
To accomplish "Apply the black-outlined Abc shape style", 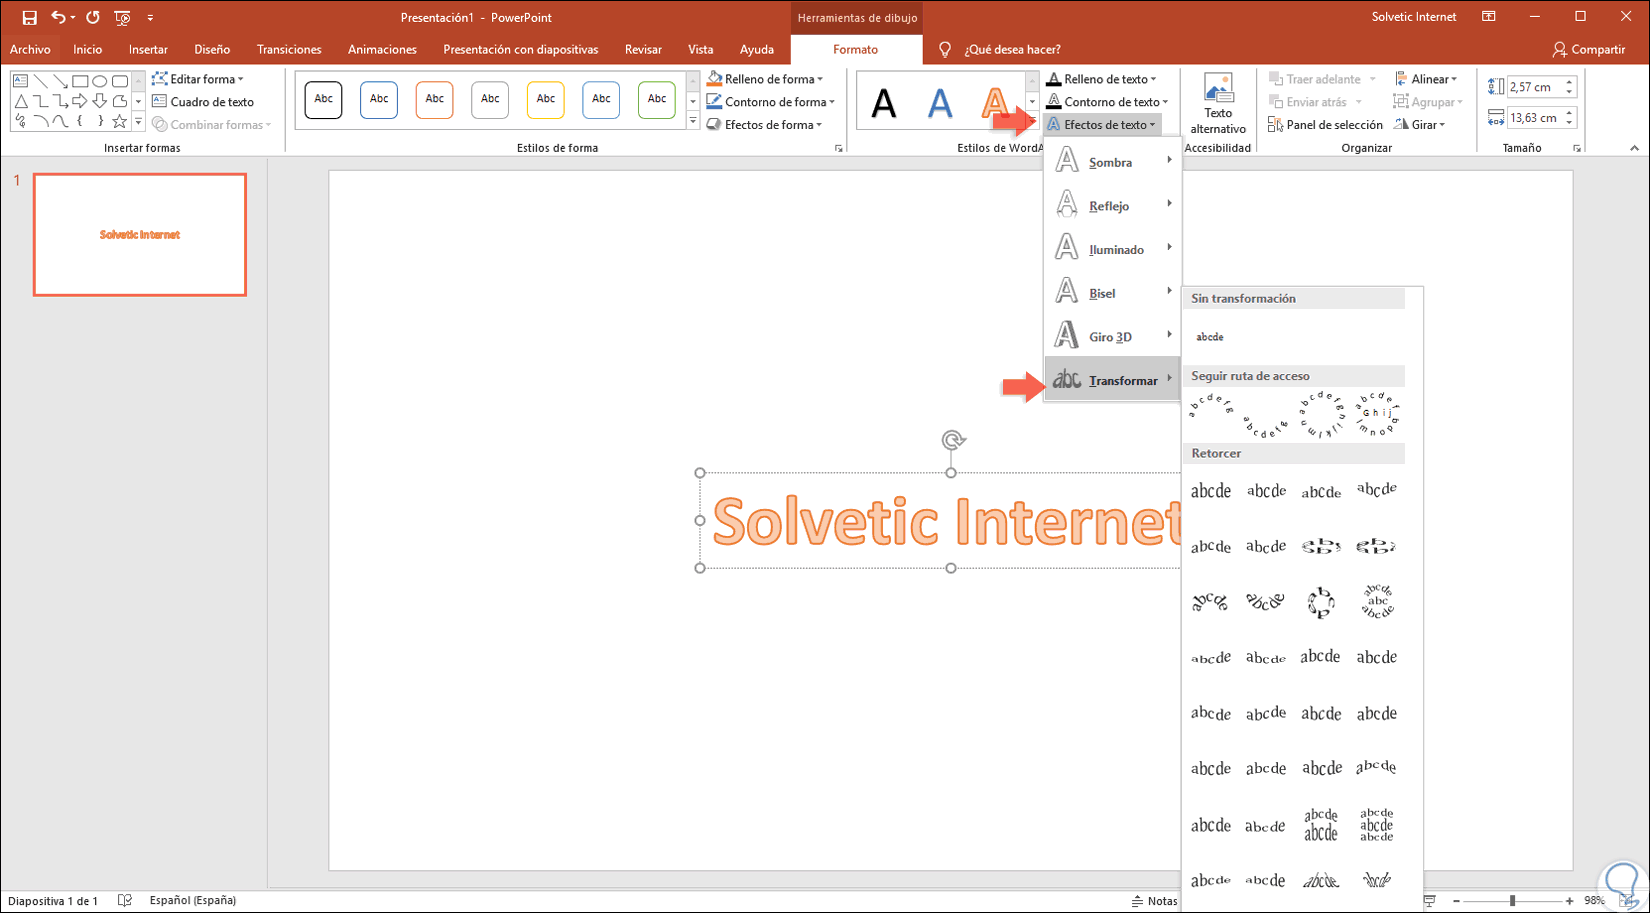I will (324, 99).
